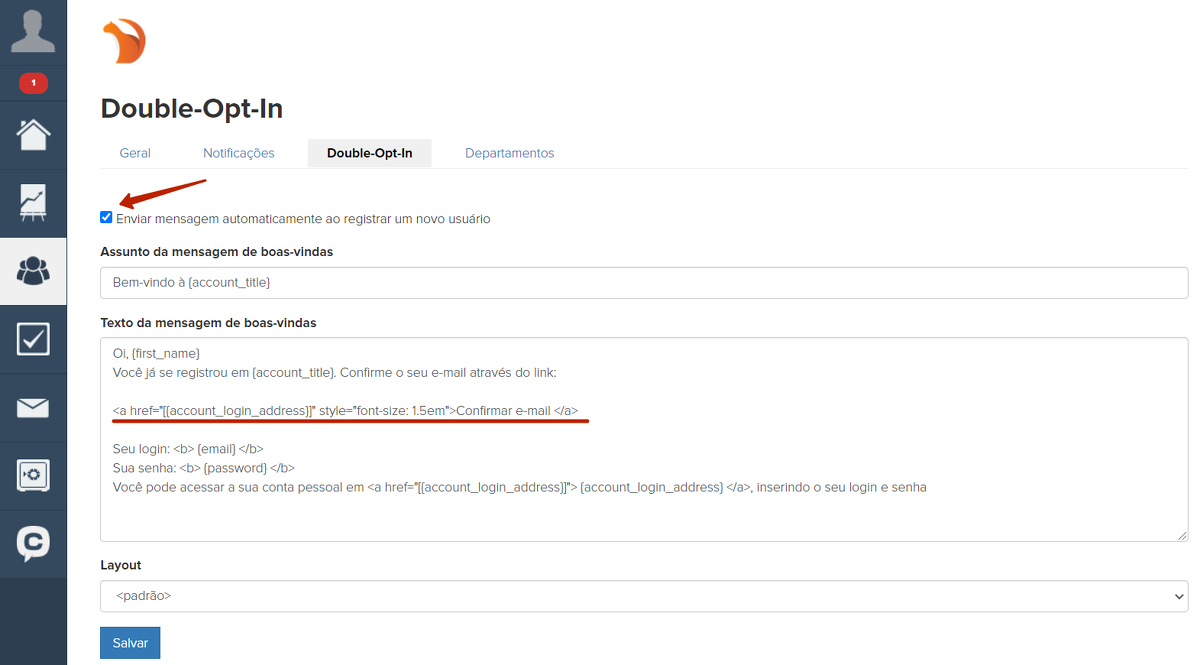Go to the Home sidebar icon
This screenshot has width=1200, height=665.
[x=33, y=134]
